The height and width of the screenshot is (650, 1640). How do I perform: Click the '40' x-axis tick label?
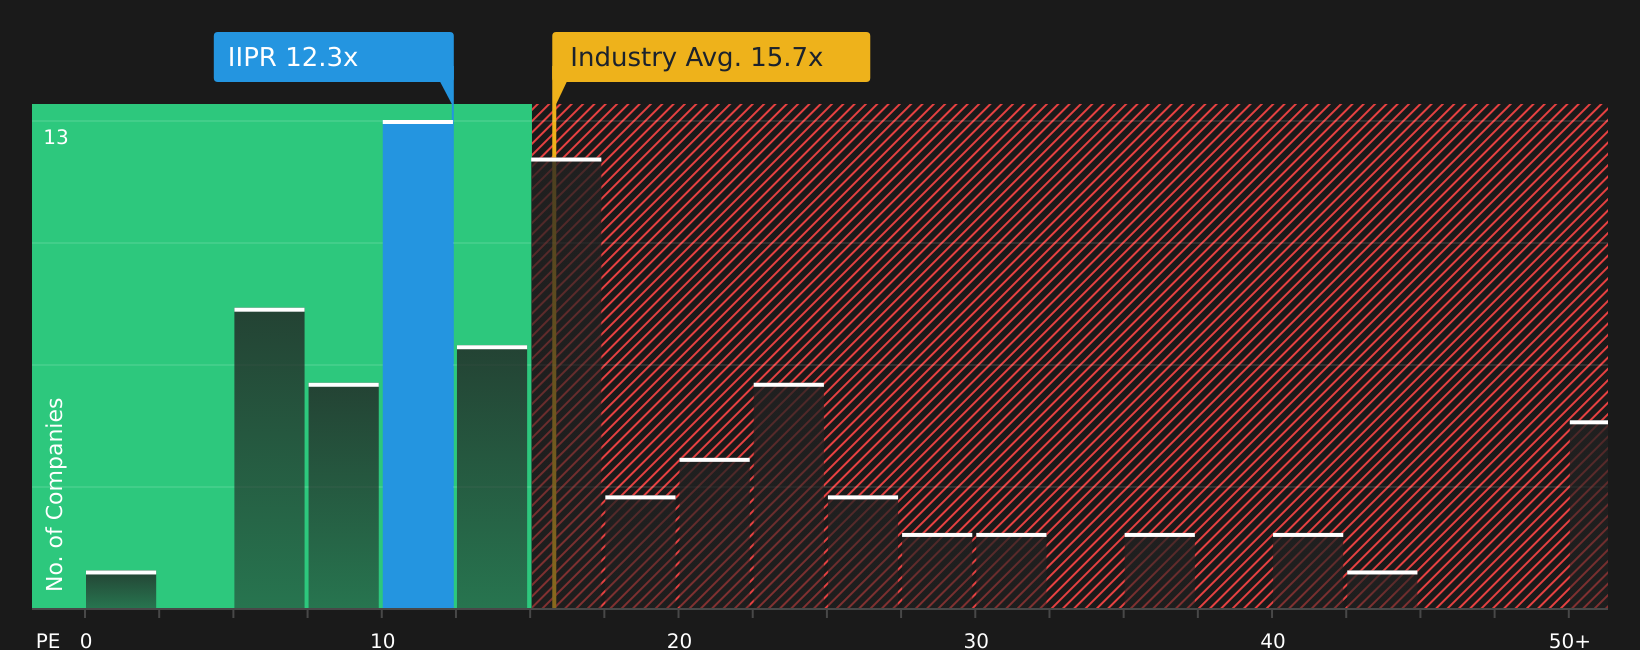point(1273,641)
